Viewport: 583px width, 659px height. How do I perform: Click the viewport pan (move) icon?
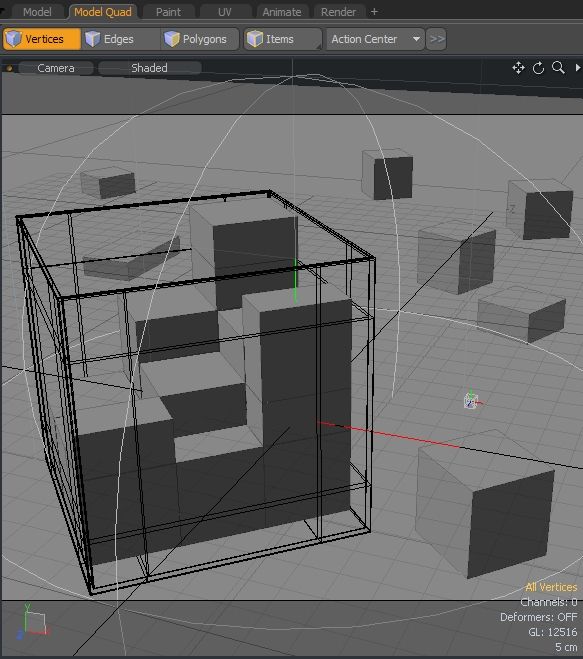tap(518, 68)
